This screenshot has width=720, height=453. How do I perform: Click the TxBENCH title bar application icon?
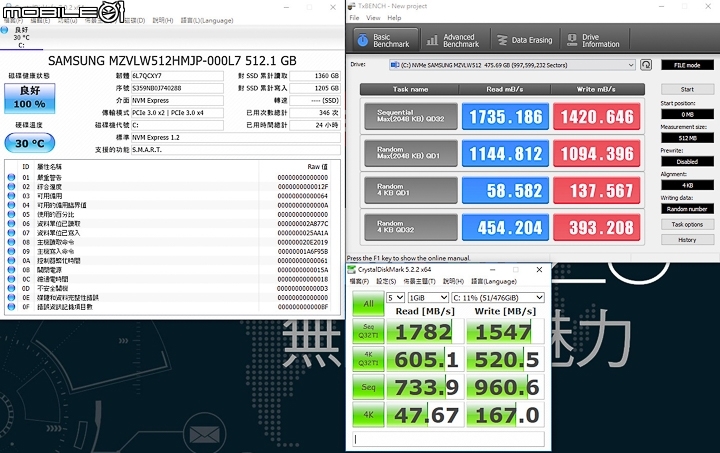click(x=352, y=6)
